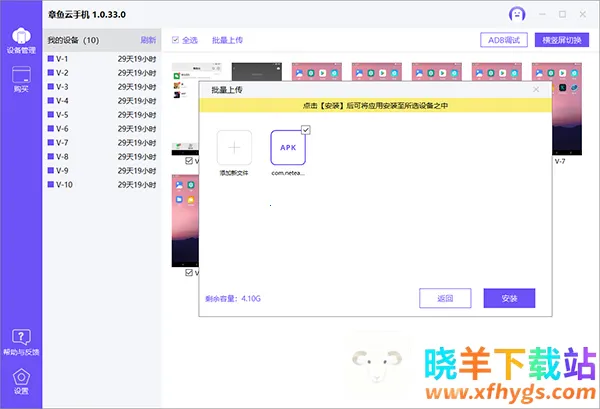
Task: Click 批量上传 link in toolbar
Action: click(227, 40)
